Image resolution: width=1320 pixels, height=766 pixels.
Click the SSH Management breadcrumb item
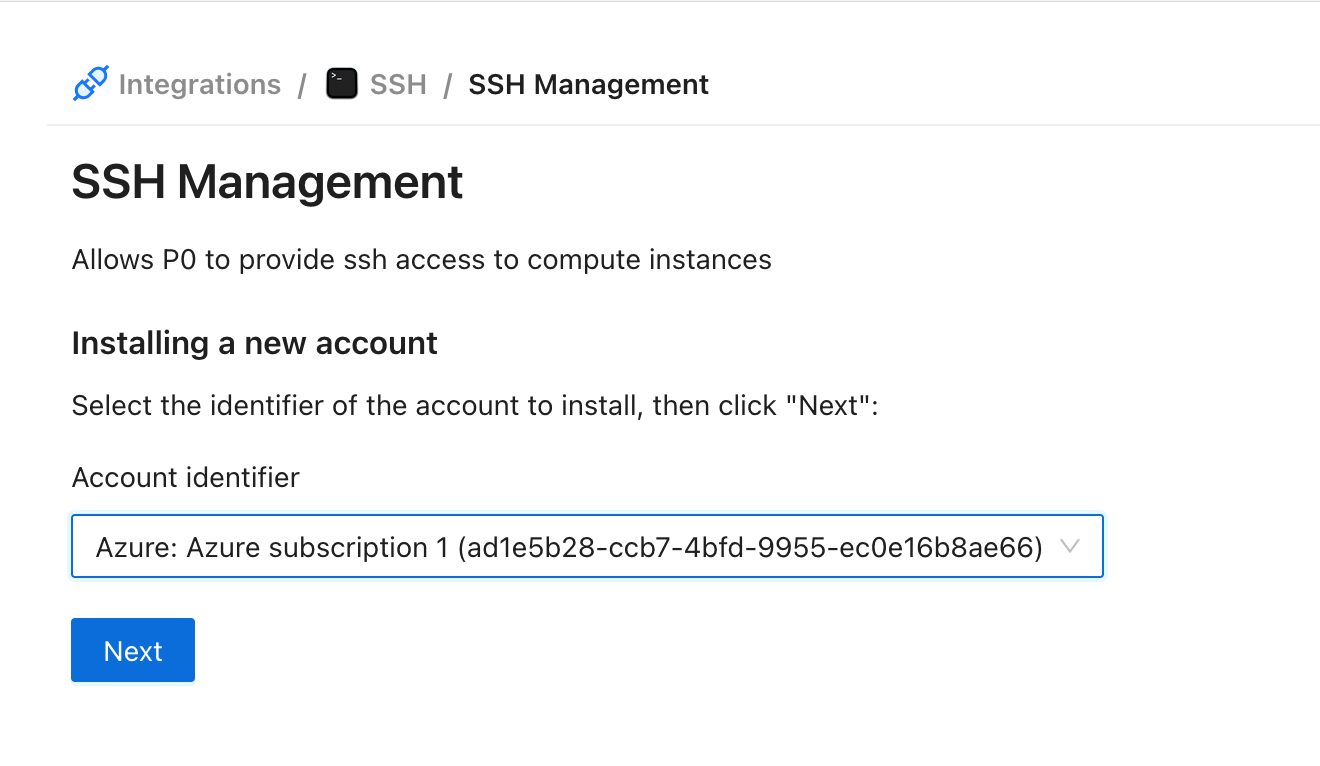pyautogui.click(x=588, y=85)
